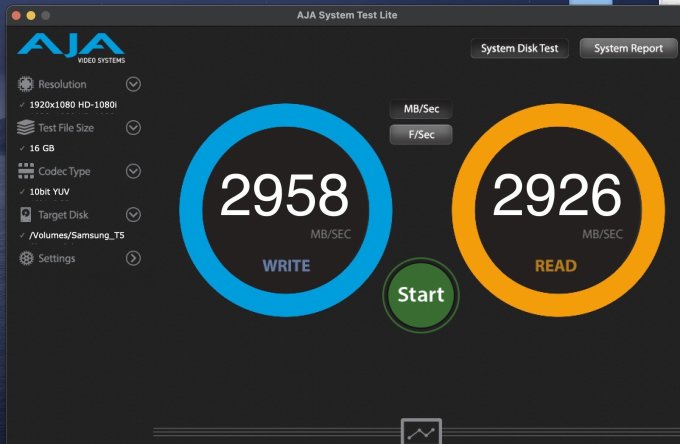This screenshot has width=680, height=444.
Task: Open the System Disk Test tab
Action: pyautogui.click(x=520, y=48)
